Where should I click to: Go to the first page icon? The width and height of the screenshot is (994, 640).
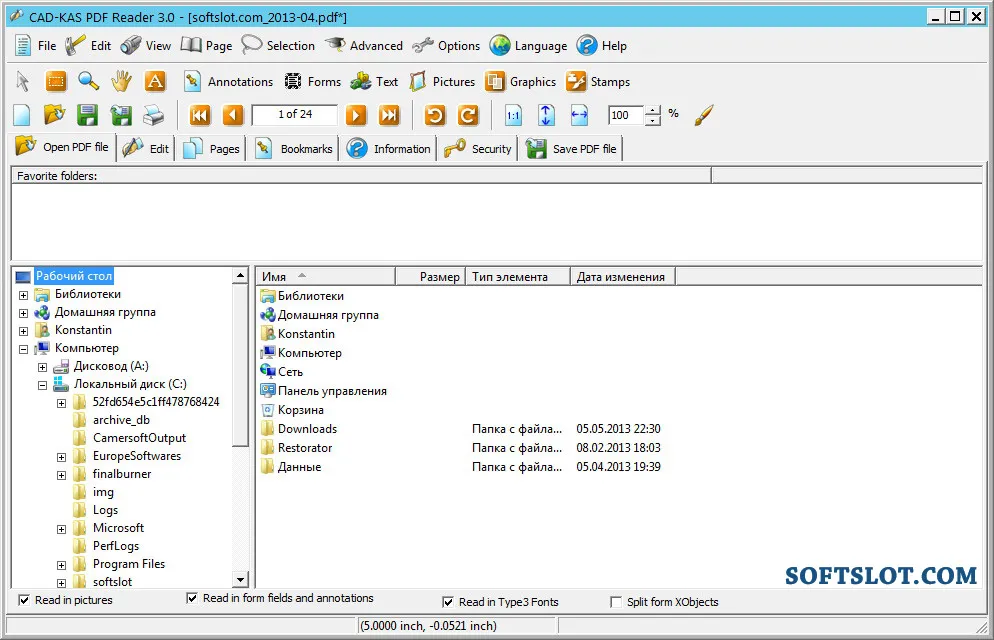coord(200,115)
